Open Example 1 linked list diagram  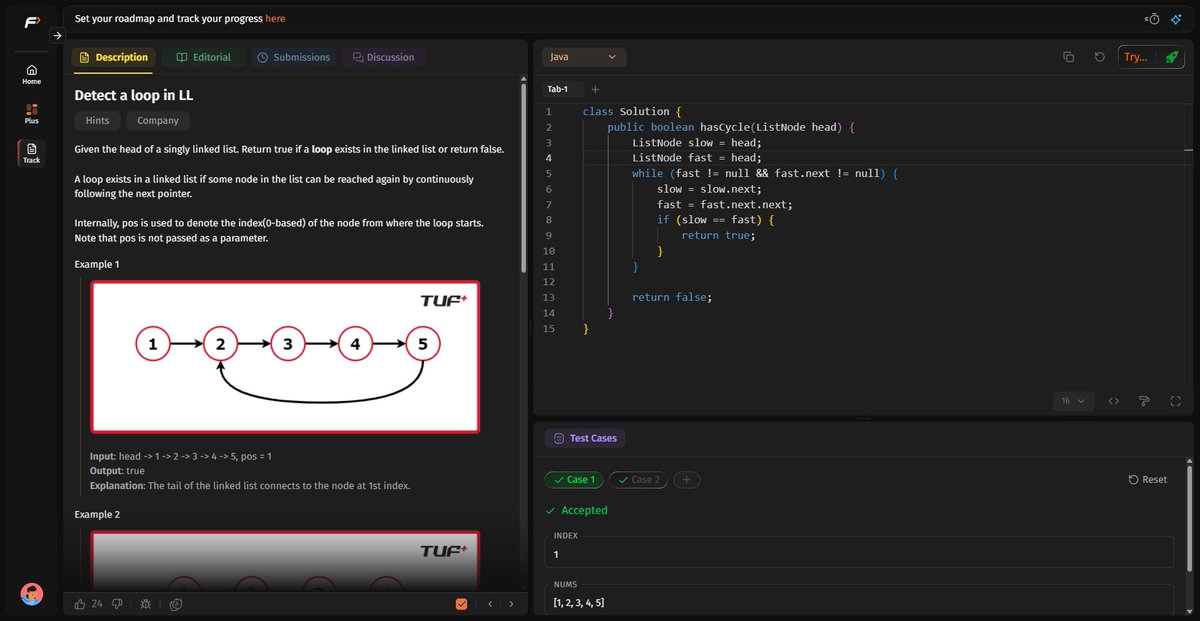(x=285, y=357)
